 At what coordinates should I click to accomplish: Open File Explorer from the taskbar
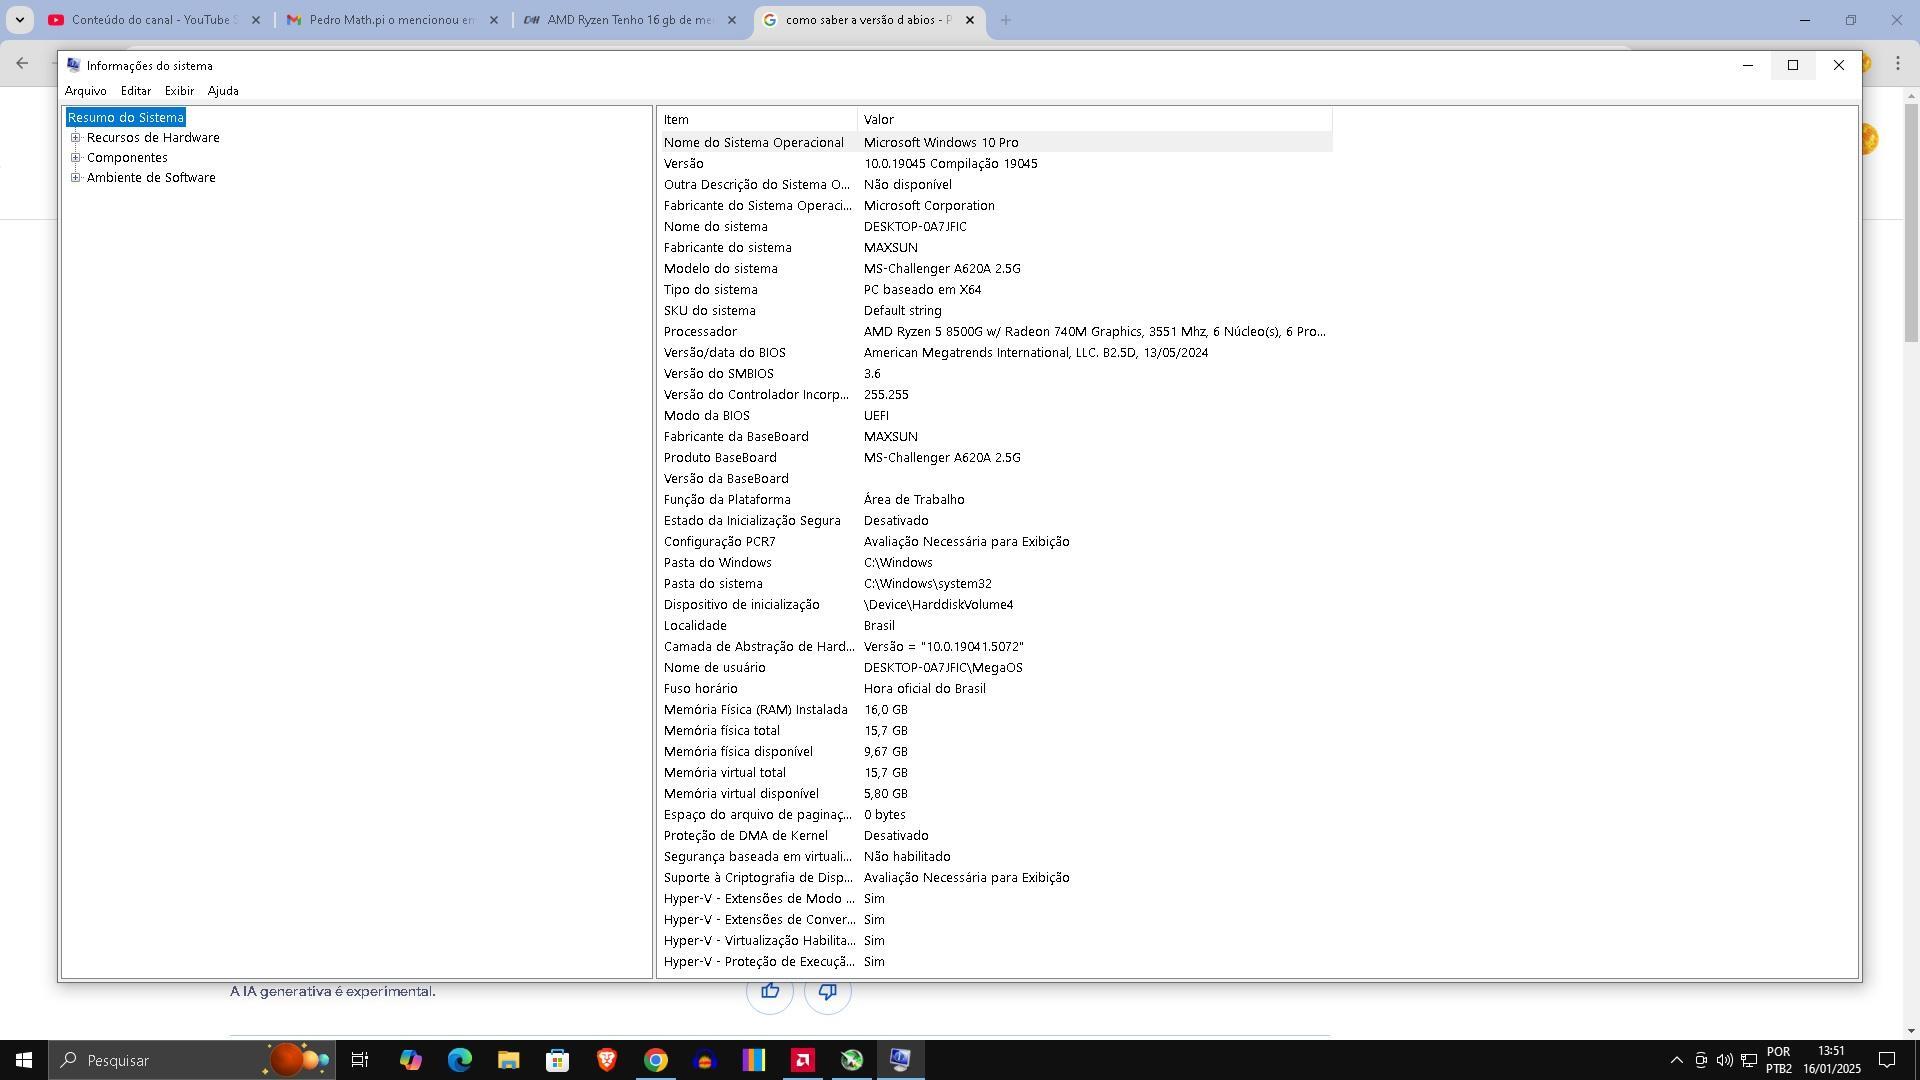(x=508, y=1060)
